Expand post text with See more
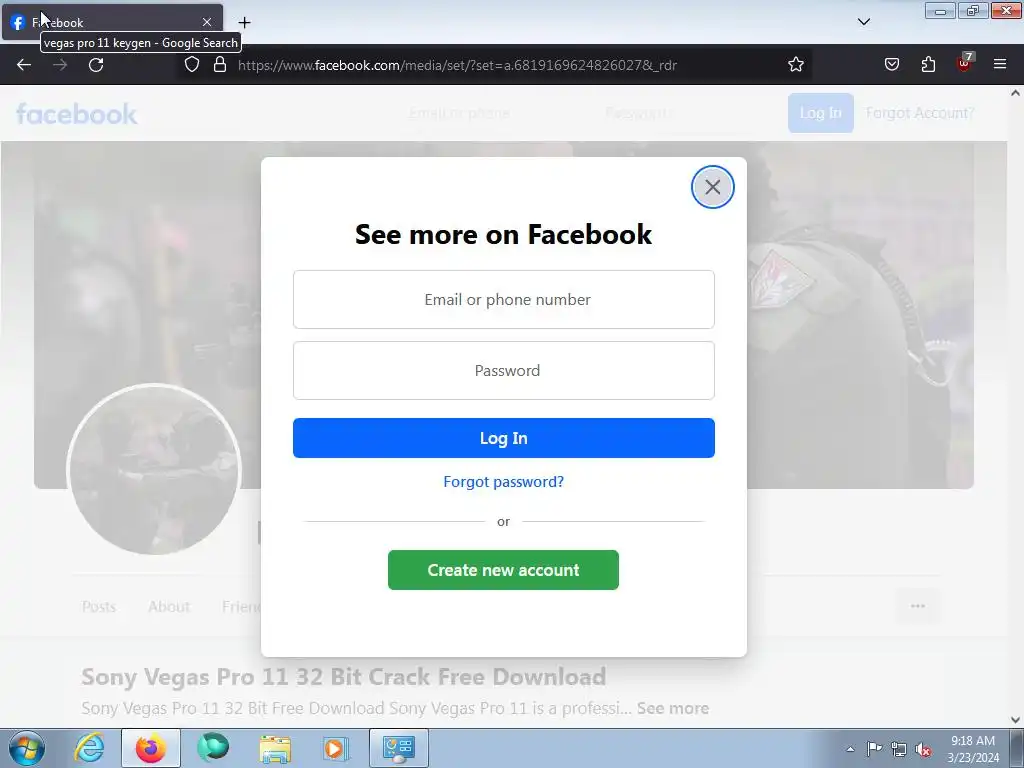The width and height of the screenshot is (1024, 768). (x=673, y=709)
